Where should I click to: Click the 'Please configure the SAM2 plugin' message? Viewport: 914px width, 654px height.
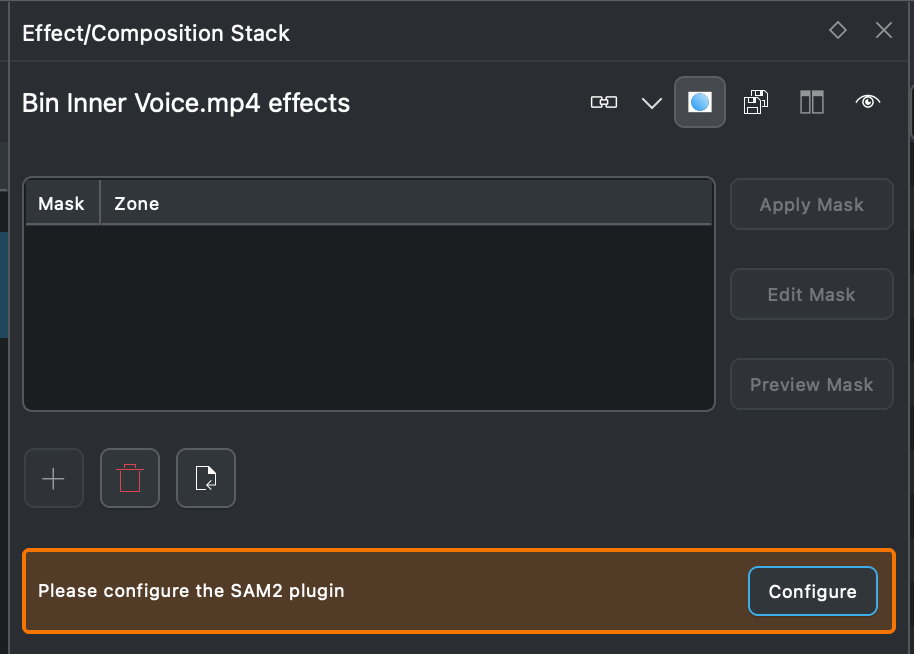tap(191, 591)
